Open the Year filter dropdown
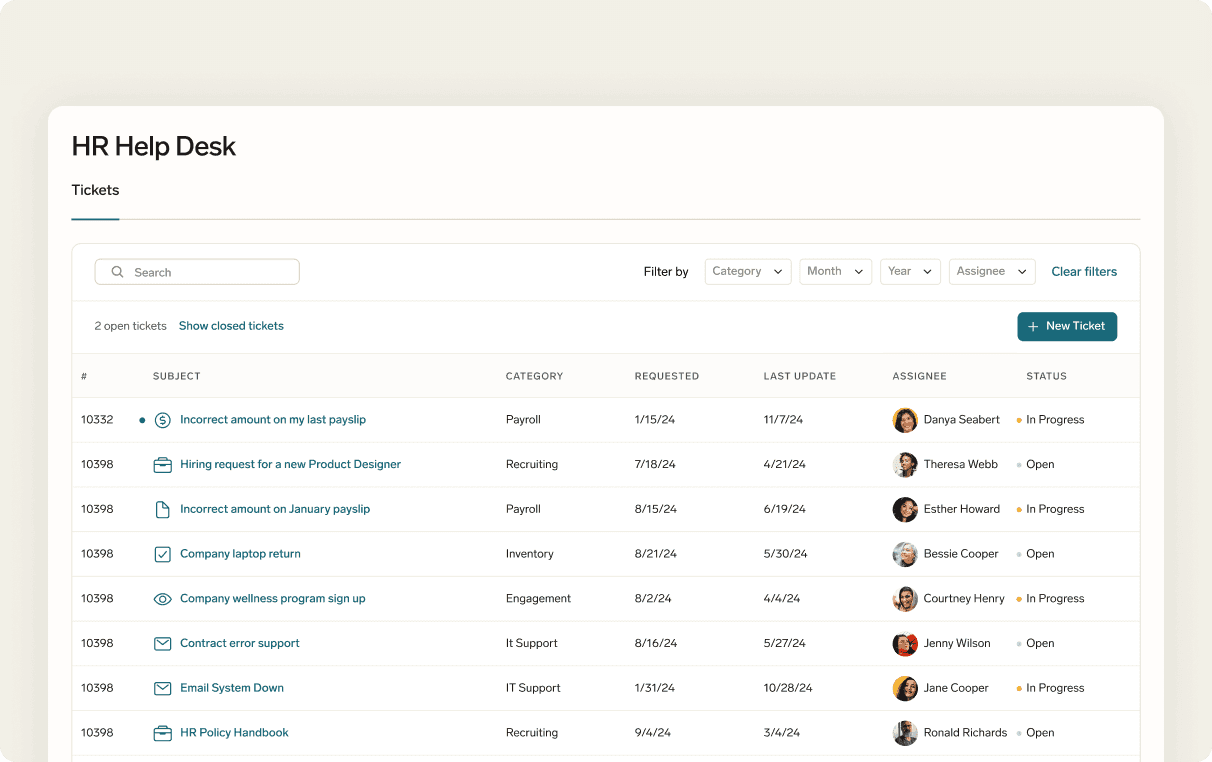 click(x=910, y=272)
